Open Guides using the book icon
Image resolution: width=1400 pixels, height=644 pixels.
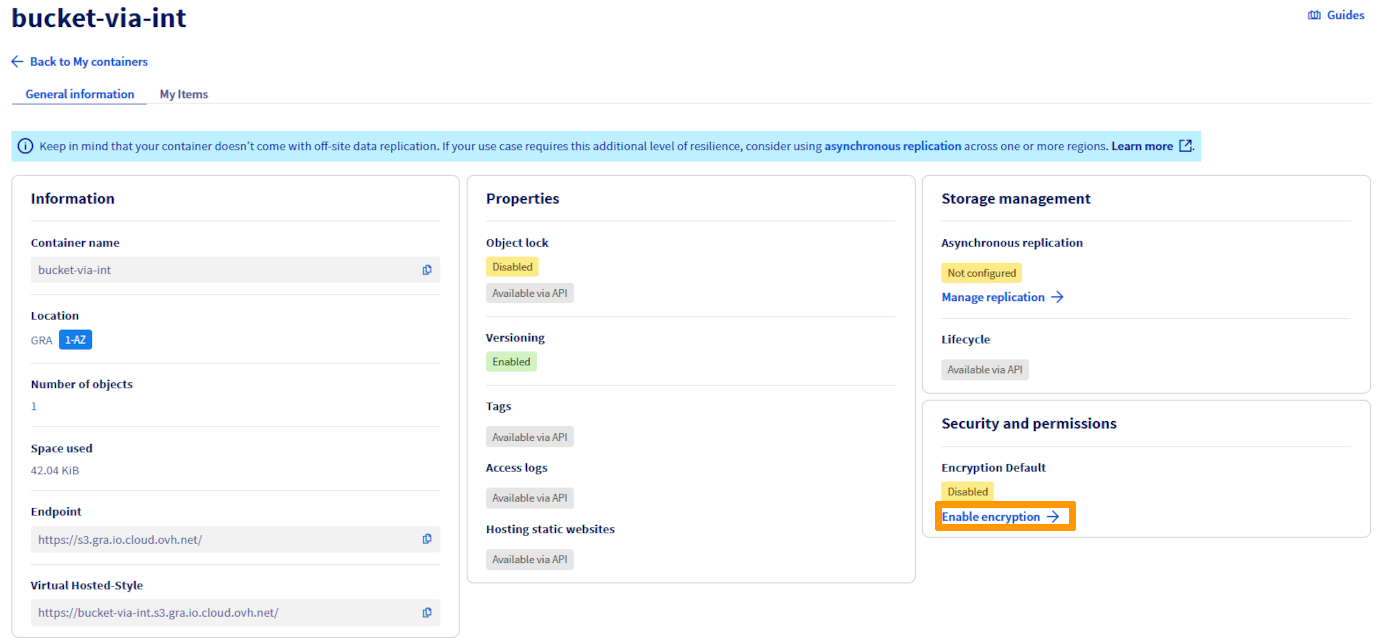[1314, 15]
